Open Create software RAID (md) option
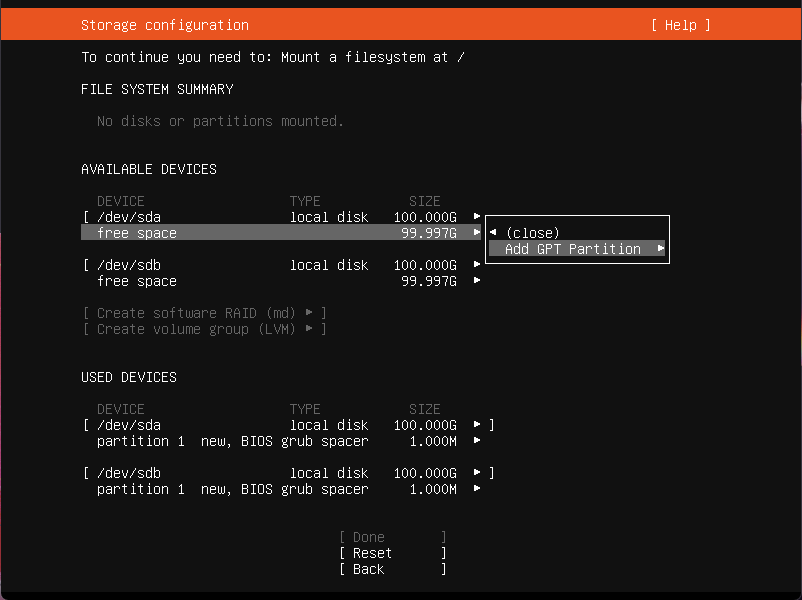Screen dimensions: 802x600 pos(204,313)
